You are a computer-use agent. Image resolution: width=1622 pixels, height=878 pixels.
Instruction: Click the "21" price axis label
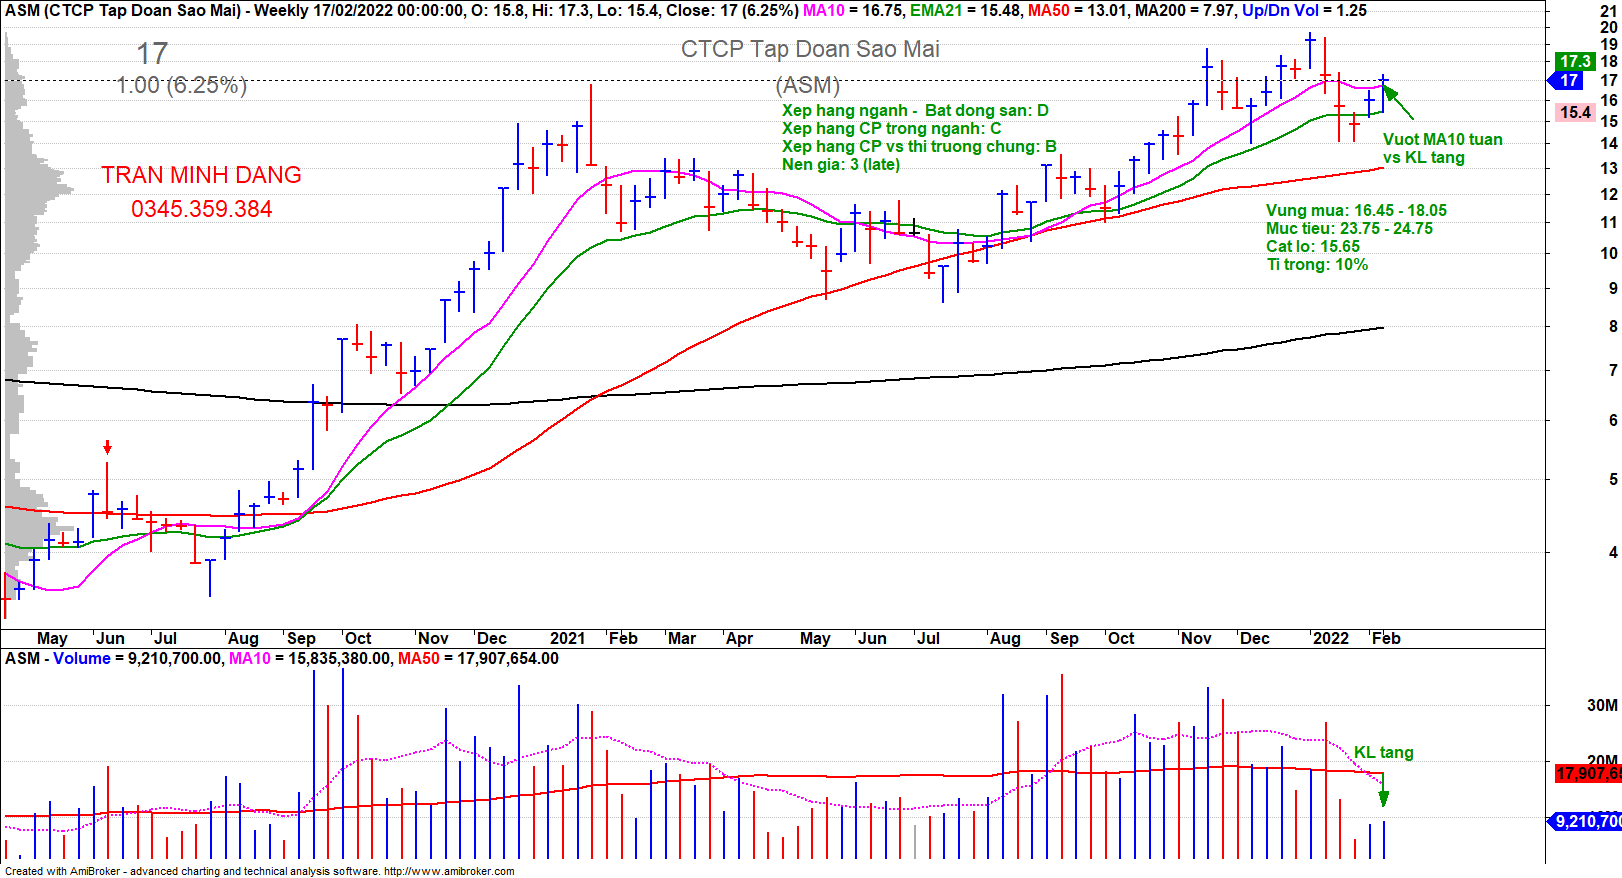[1609, 11]
